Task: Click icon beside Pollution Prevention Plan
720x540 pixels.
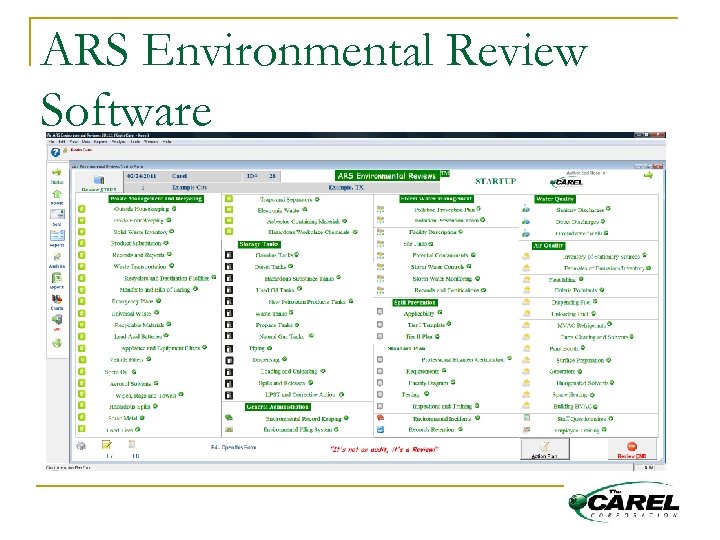Action: click(380, 209)
